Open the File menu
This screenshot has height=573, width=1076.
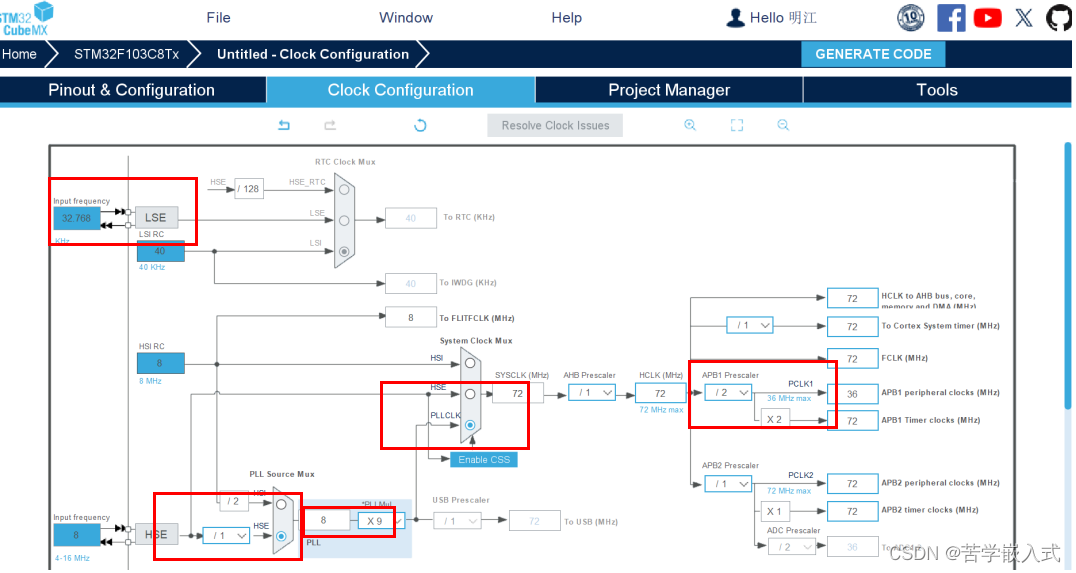(218, 18)
